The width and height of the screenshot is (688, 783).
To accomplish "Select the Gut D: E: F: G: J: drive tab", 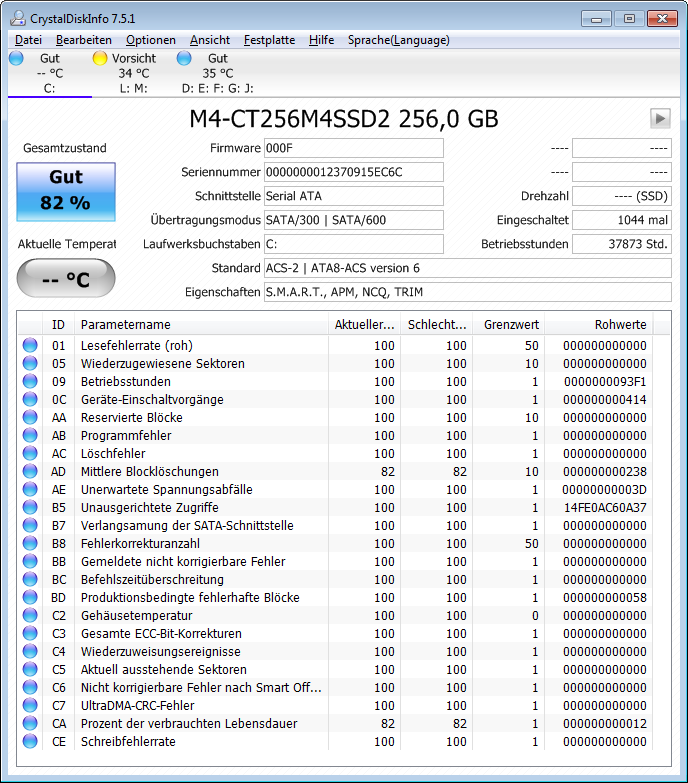I will (x=218, y=73).
